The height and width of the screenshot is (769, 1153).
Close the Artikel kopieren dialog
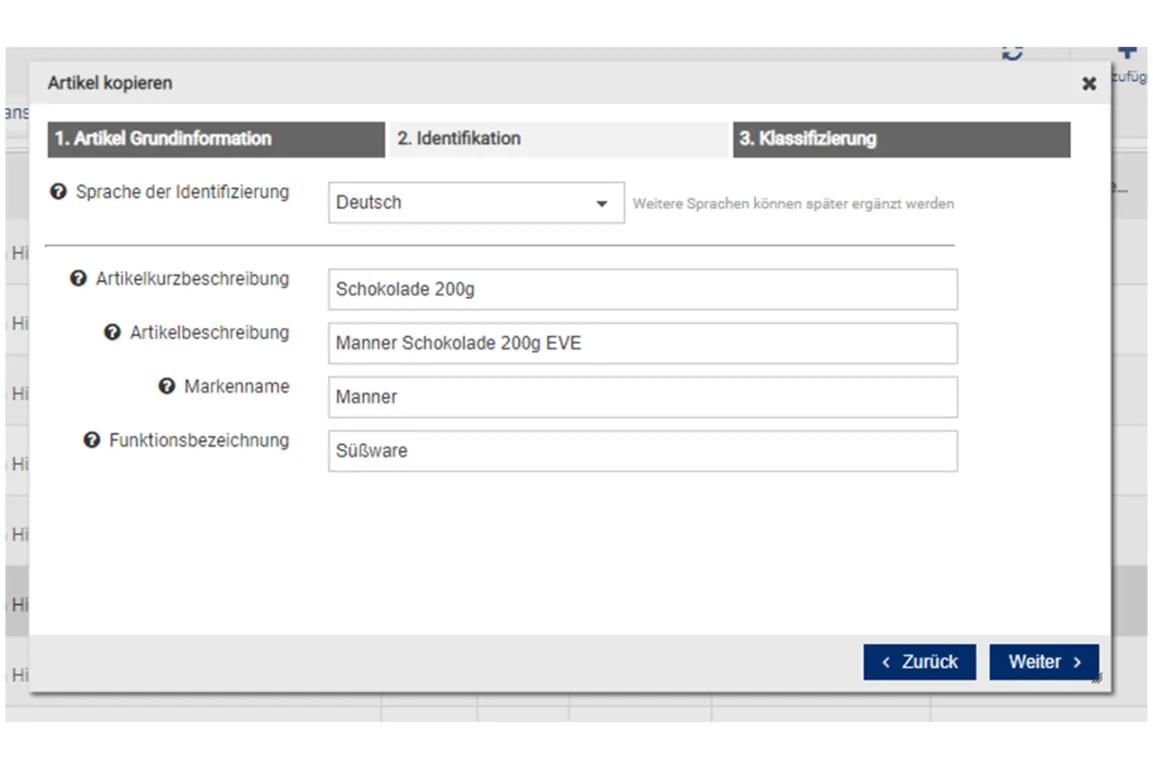pos(1089,84)
